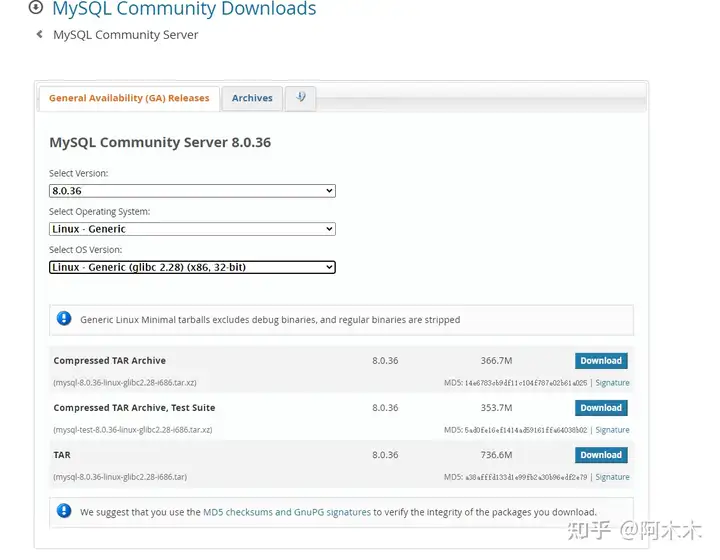Click the 736.6M size value

(x=496, y=455)
